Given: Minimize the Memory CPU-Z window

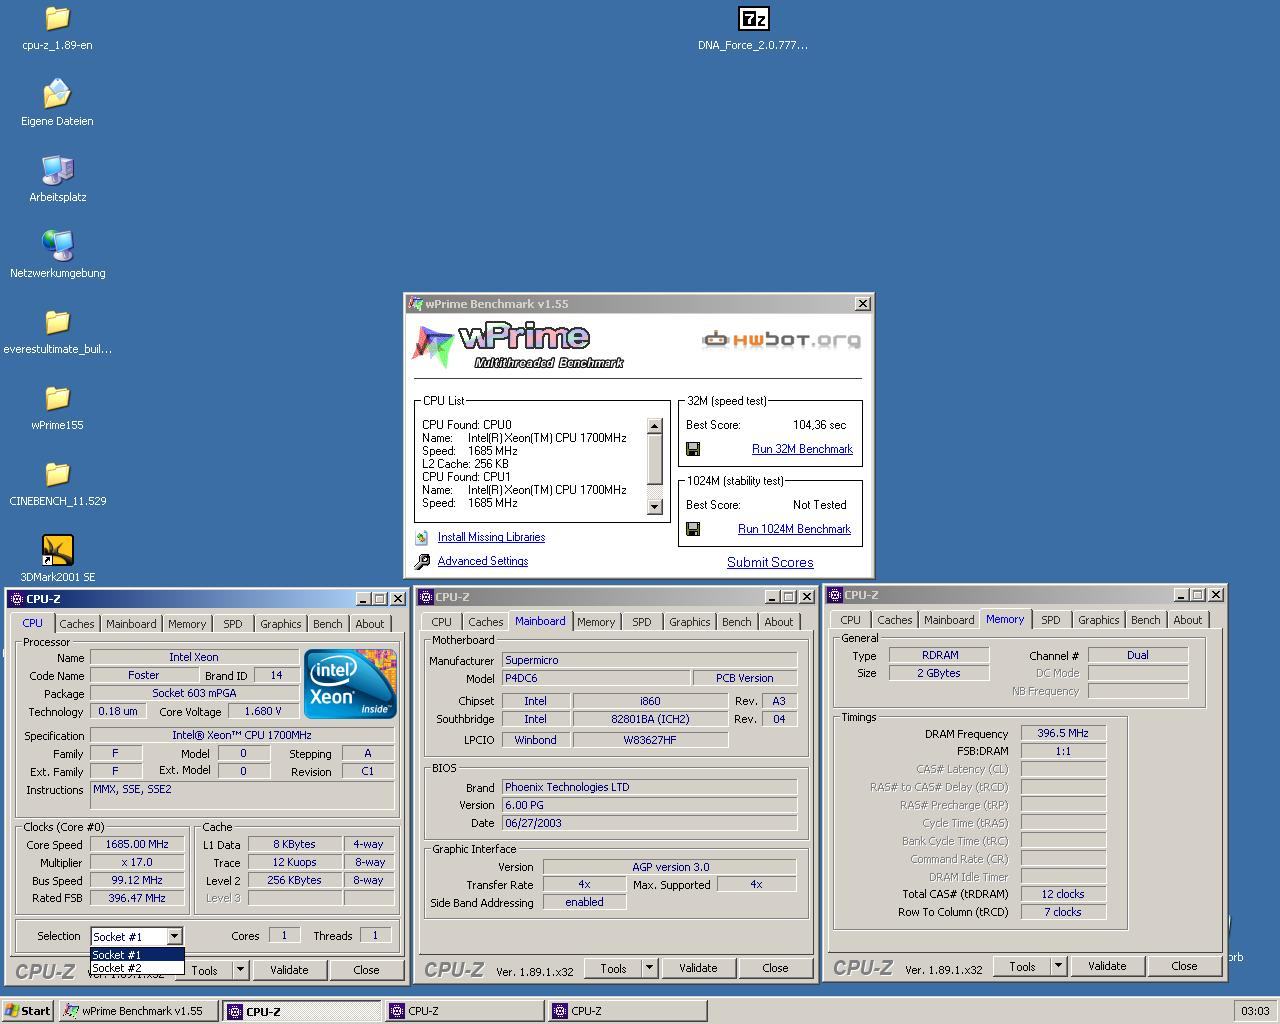Looking at the screenshot, I should tap(1180, 595).
